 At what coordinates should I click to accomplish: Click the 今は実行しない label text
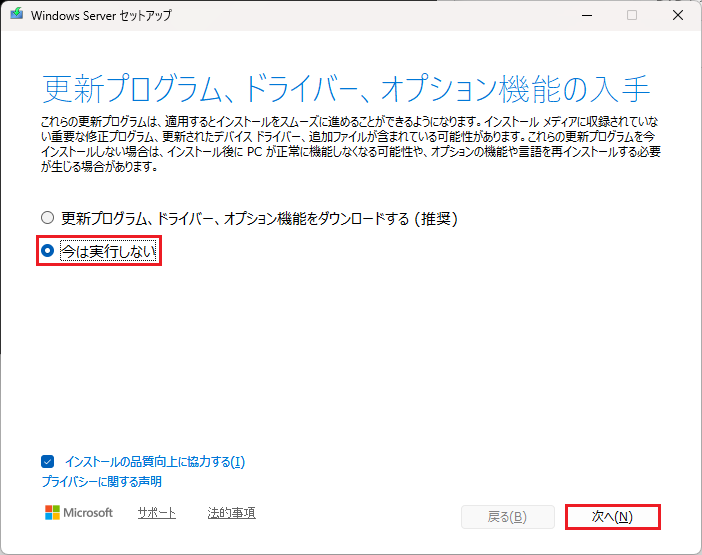[108, 251]
